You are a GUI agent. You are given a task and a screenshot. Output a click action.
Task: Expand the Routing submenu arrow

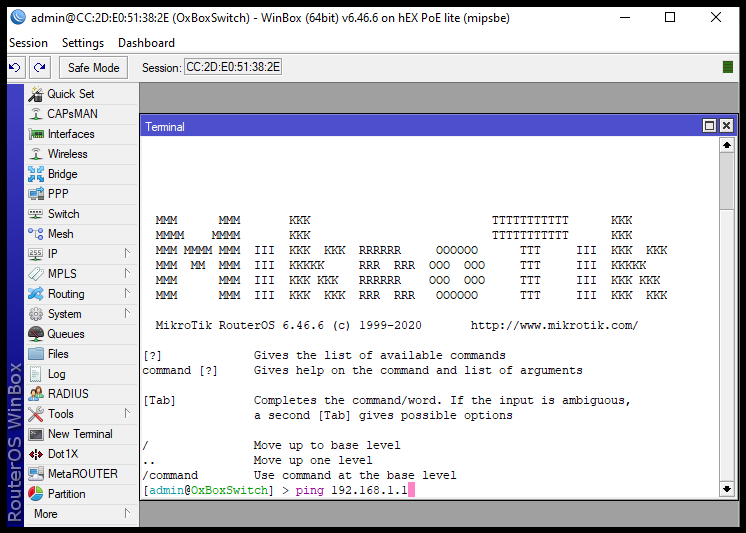[127, 293]
